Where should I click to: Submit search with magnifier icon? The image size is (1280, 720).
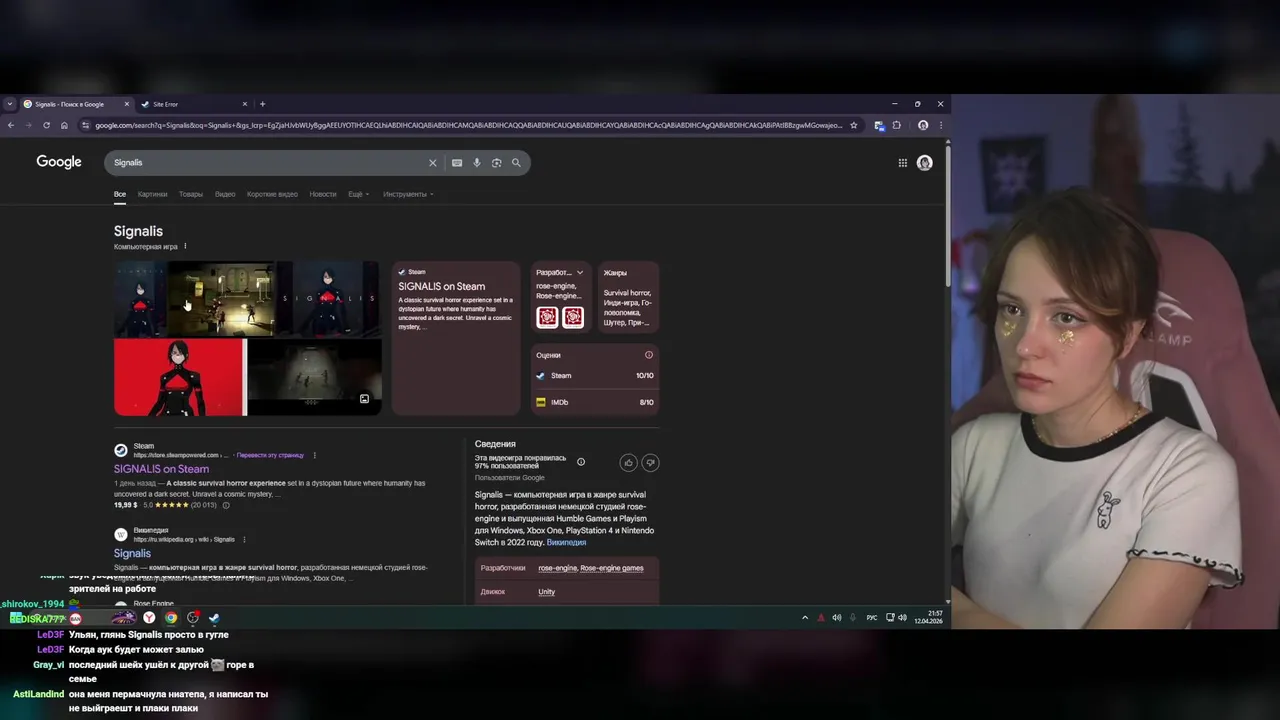click(516, 163)
